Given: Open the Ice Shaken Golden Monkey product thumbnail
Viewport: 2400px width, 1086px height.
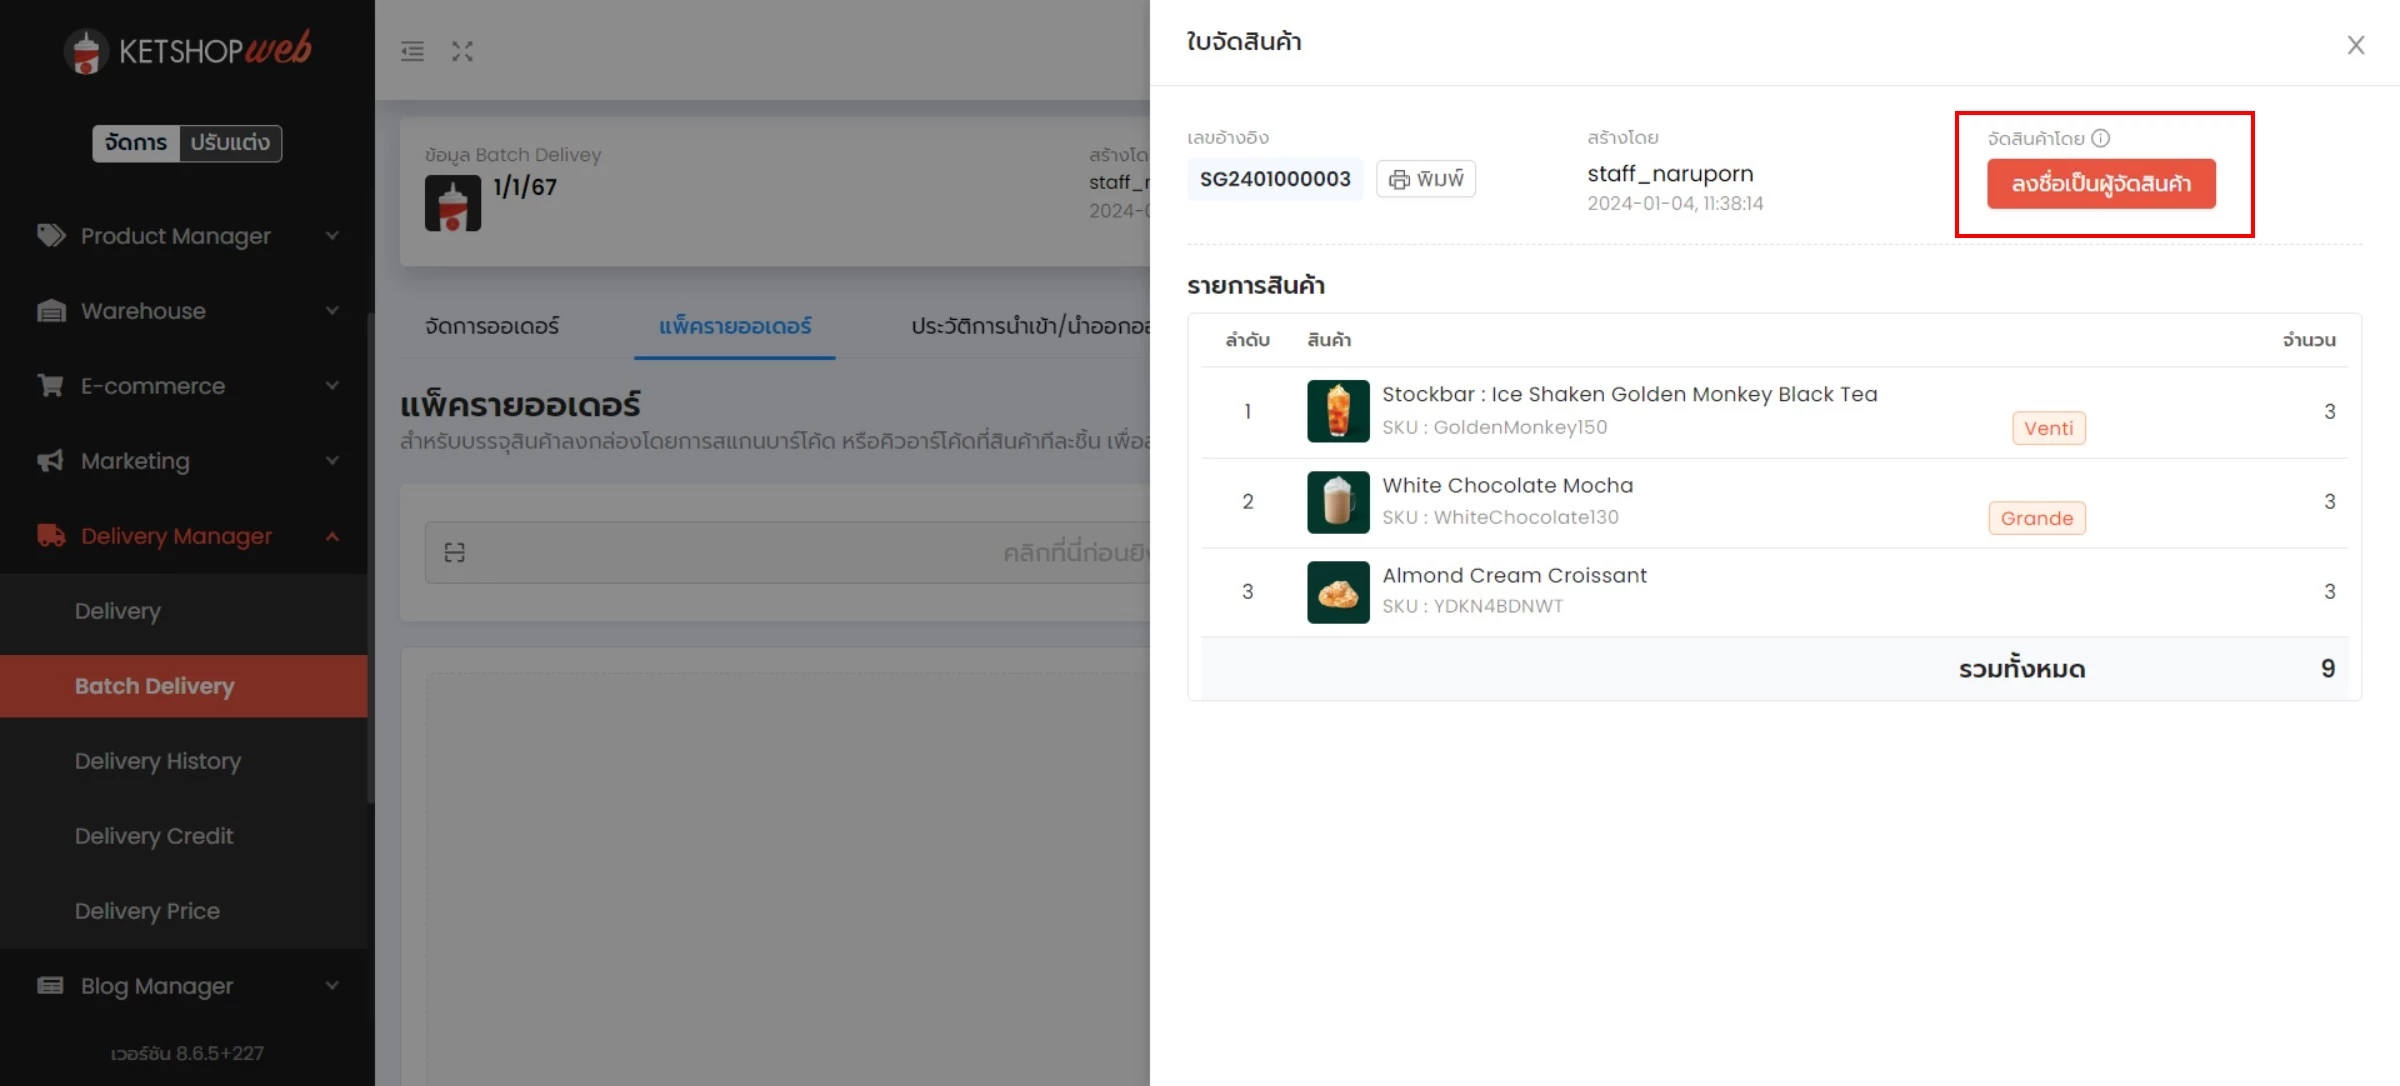Looking at the screenshot, I should click(x=1338, y=411).
